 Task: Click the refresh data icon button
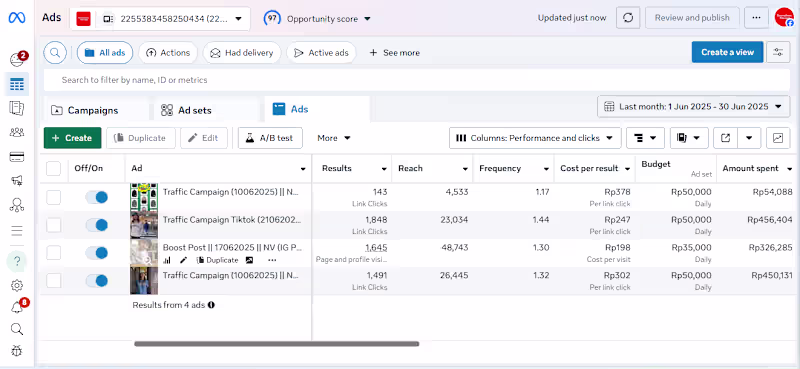pyautogui.click(x=628, y=18)
